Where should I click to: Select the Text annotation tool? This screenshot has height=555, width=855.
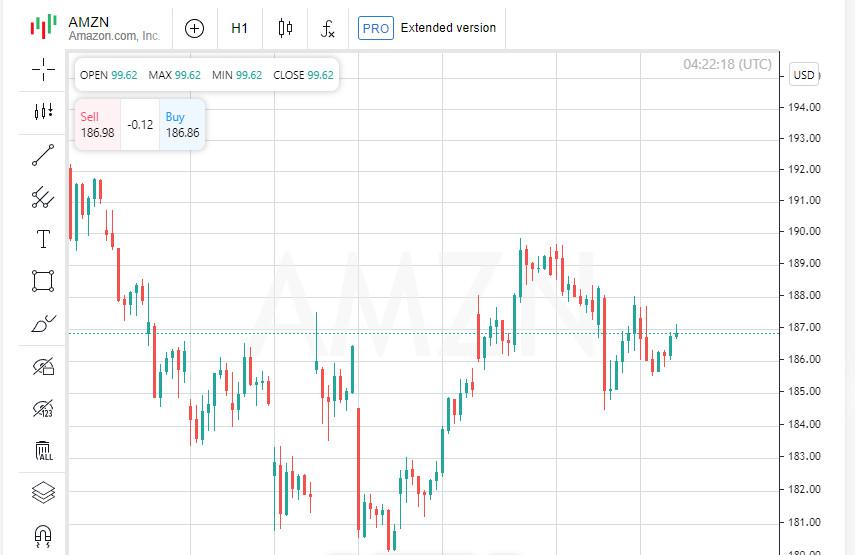[x=43, y=239]
